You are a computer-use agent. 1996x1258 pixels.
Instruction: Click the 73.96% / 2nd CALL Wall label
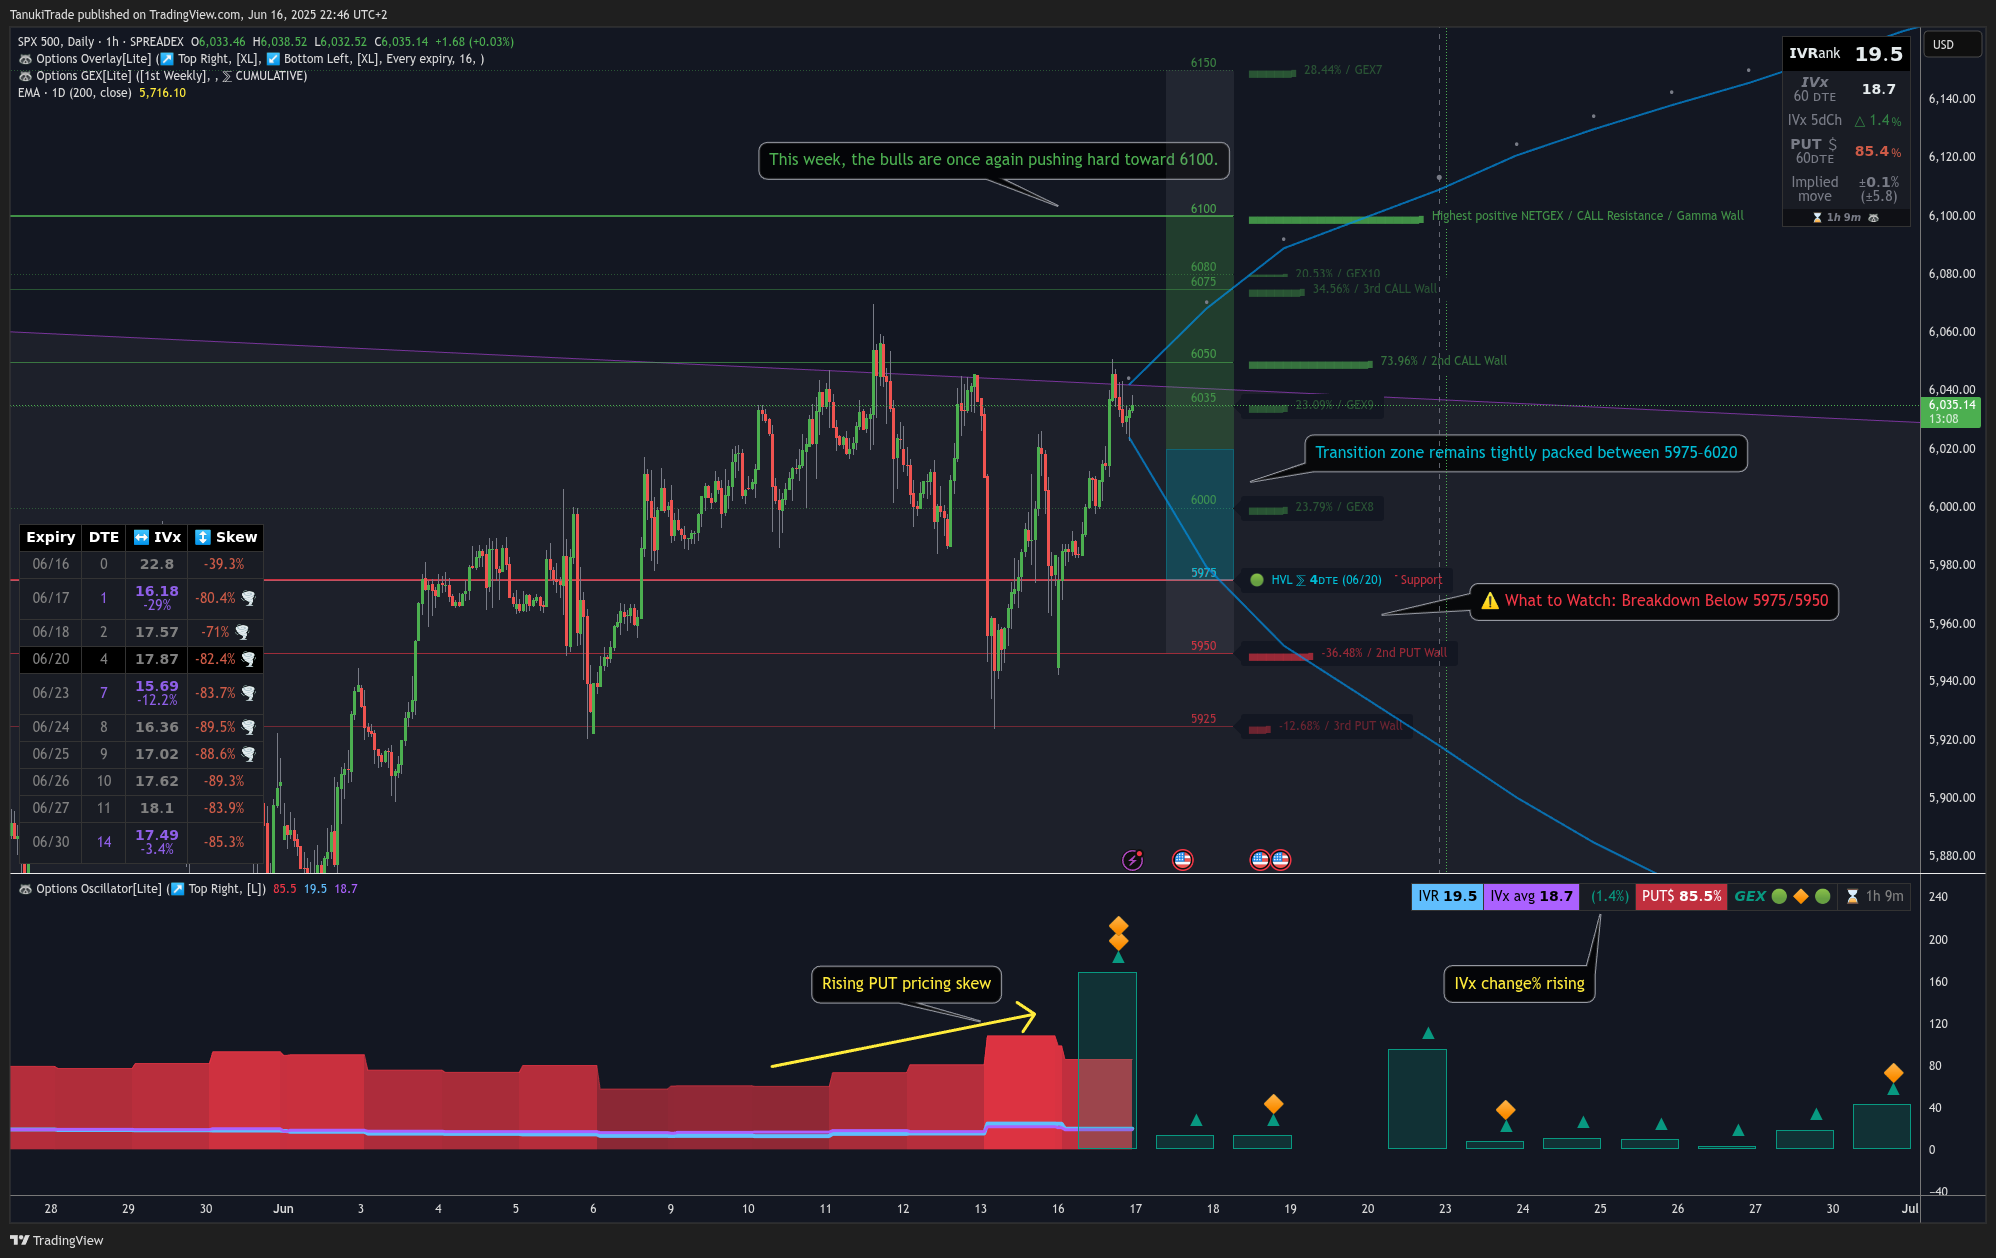coord(1443,361)
